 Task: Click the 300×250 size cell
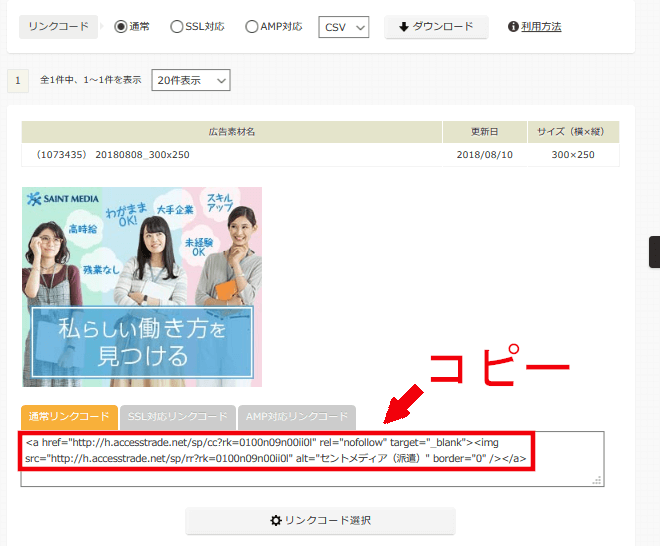pos(573,154)
